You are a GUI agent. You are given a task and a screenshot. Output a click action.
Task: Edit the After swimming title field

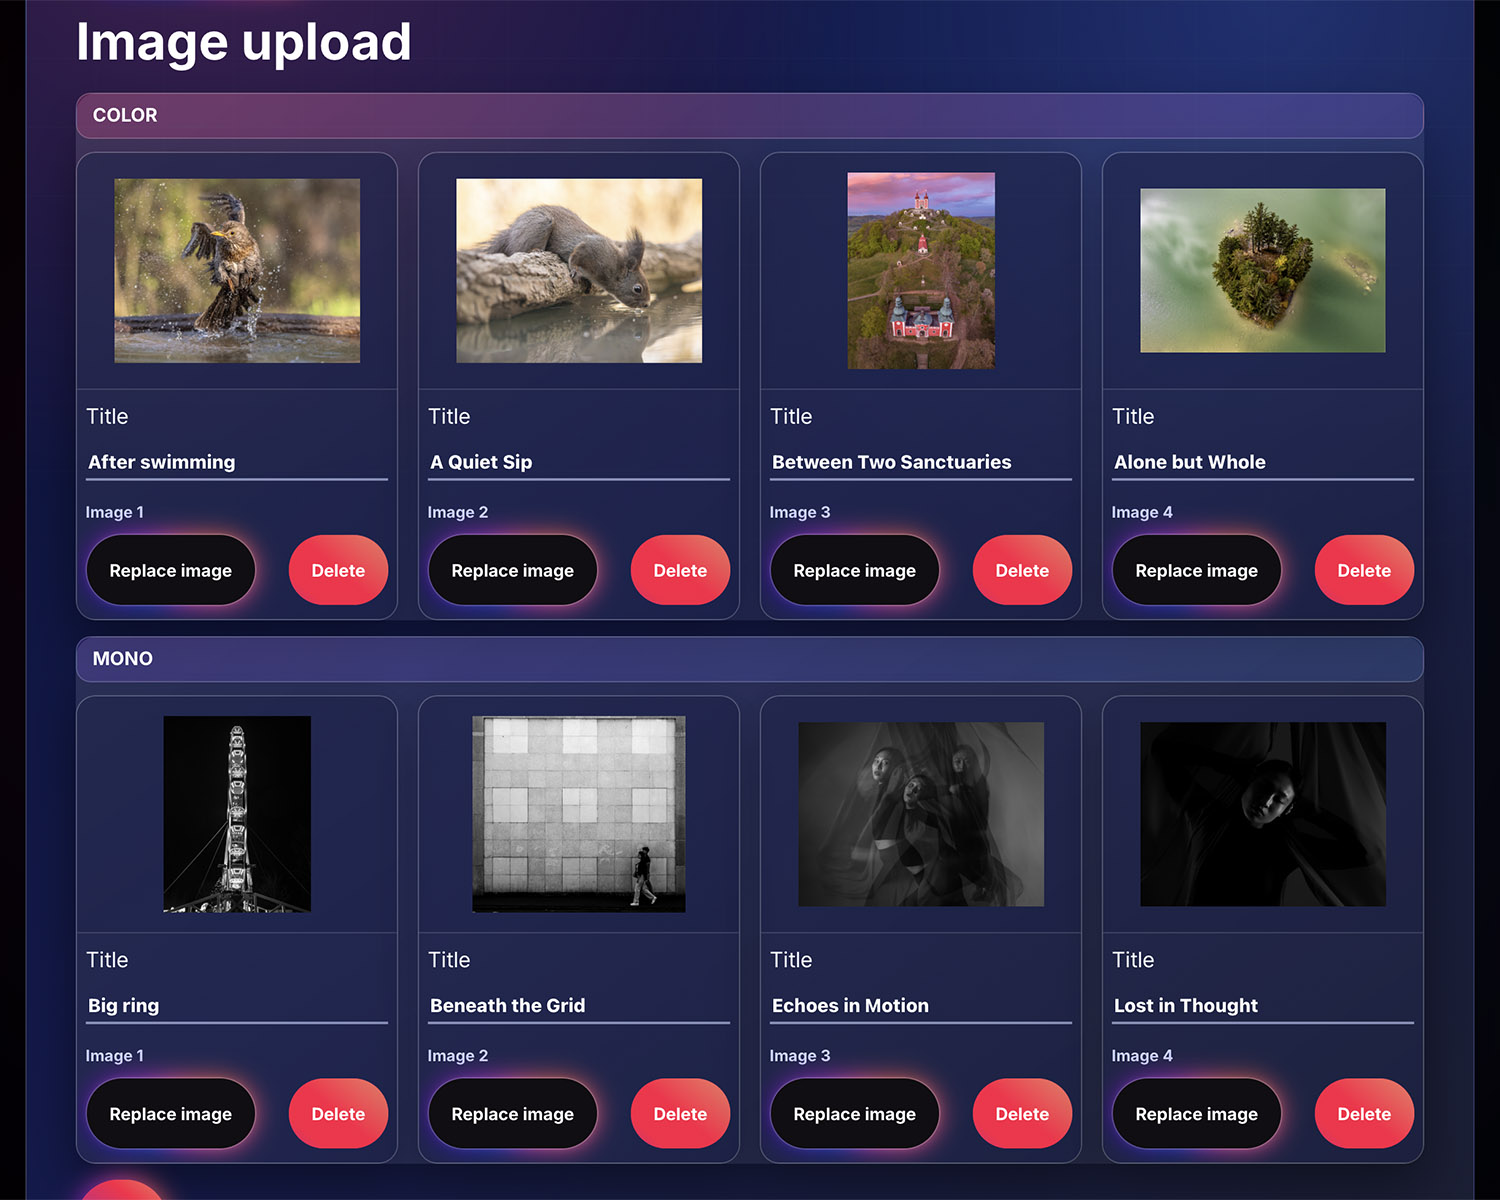pos(237,462)
